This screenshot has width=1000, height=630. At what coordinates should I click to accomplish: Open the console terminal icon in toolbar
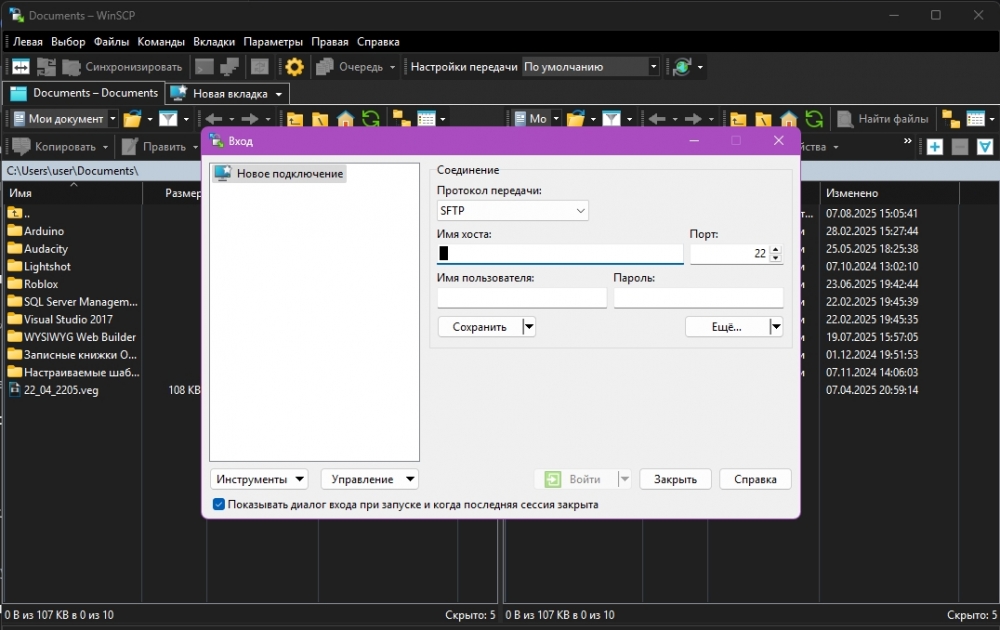click(204, 66)
